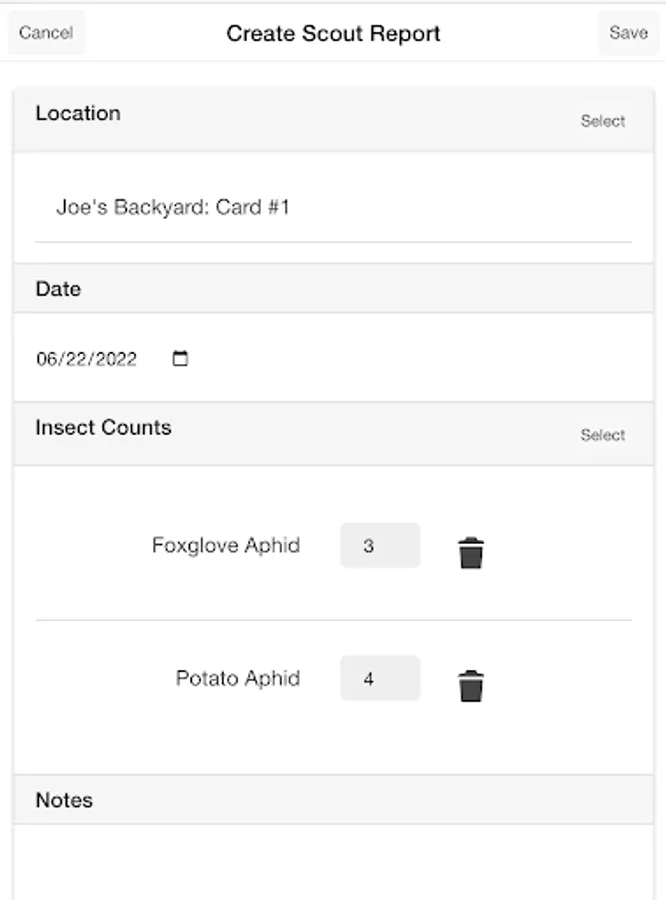Click the empty Notes text area
The image size is (666, 900).
[333, 861]
